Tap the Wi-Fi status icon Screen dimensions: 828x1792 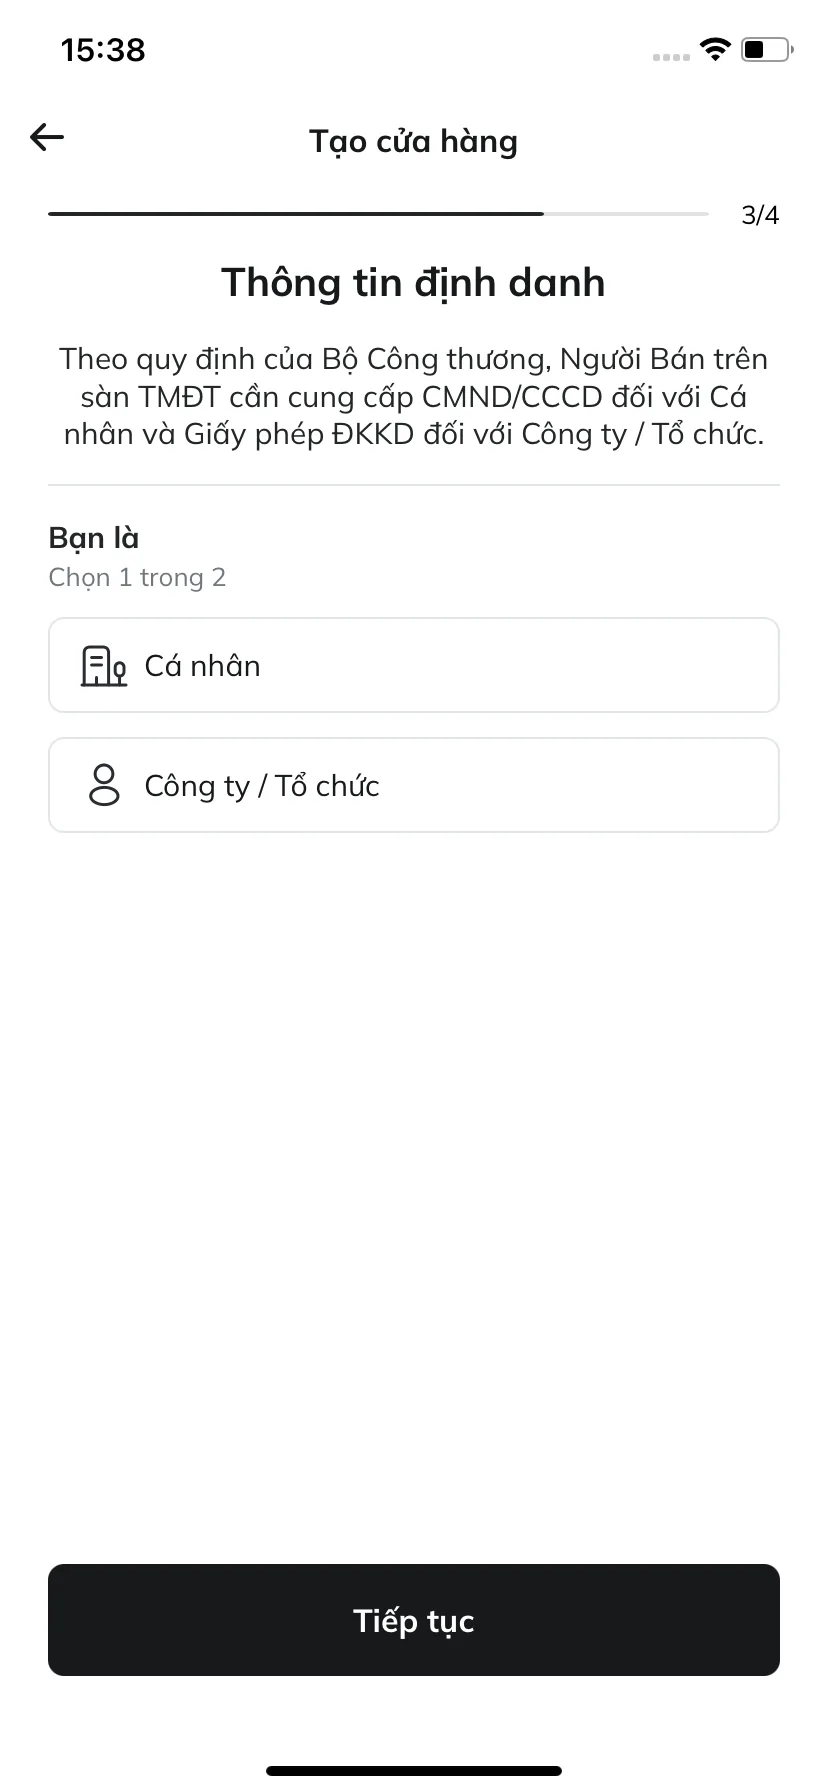[x=715, y=49]
